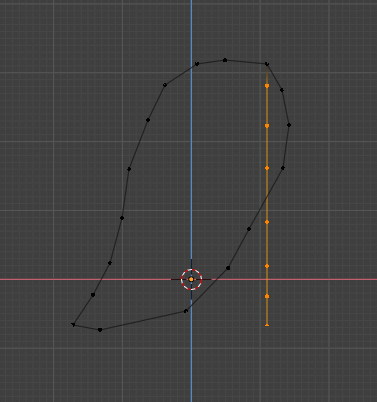Click the 3D cursor at the origin

(x=191, y=279)
